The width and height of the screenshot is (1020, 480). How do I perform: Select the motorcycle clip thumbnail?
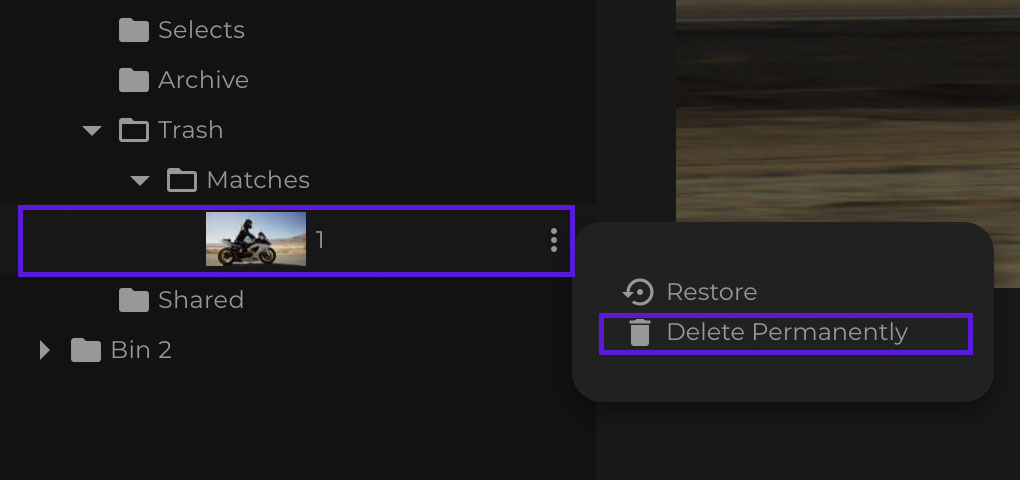(256, 239)
